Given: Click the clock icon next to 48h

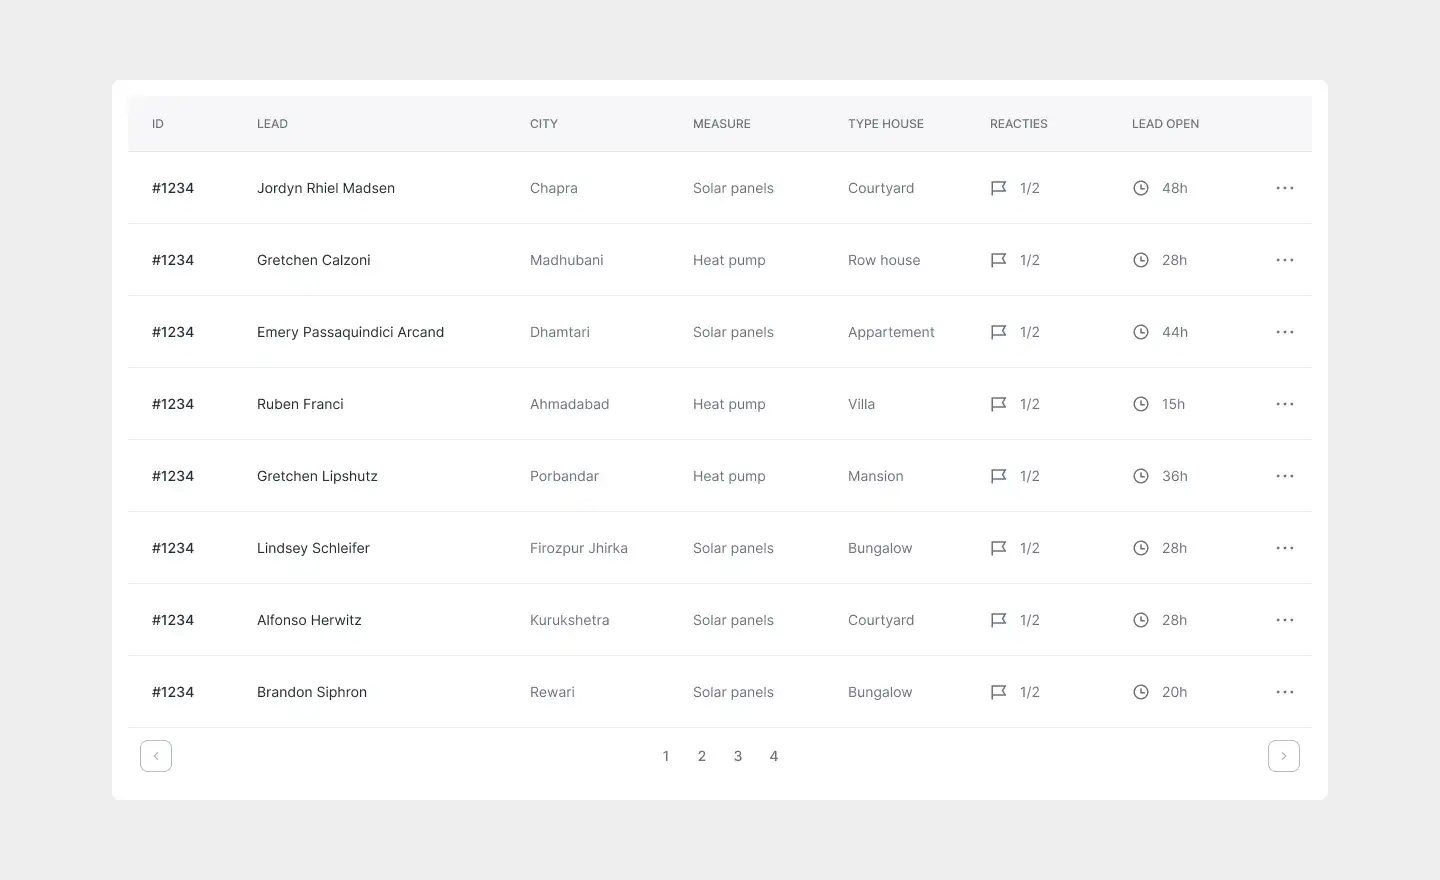Looking at the screenshot, I should pos(1141,188).
